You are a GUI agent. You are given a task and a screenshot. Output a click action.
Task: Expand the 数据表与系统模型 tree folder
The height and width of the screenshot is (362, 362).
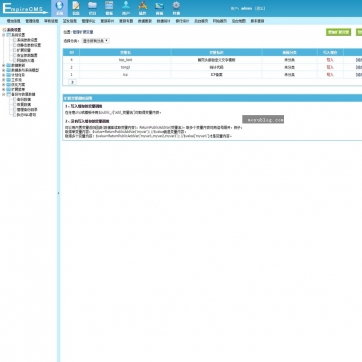(x=4, y=70)
